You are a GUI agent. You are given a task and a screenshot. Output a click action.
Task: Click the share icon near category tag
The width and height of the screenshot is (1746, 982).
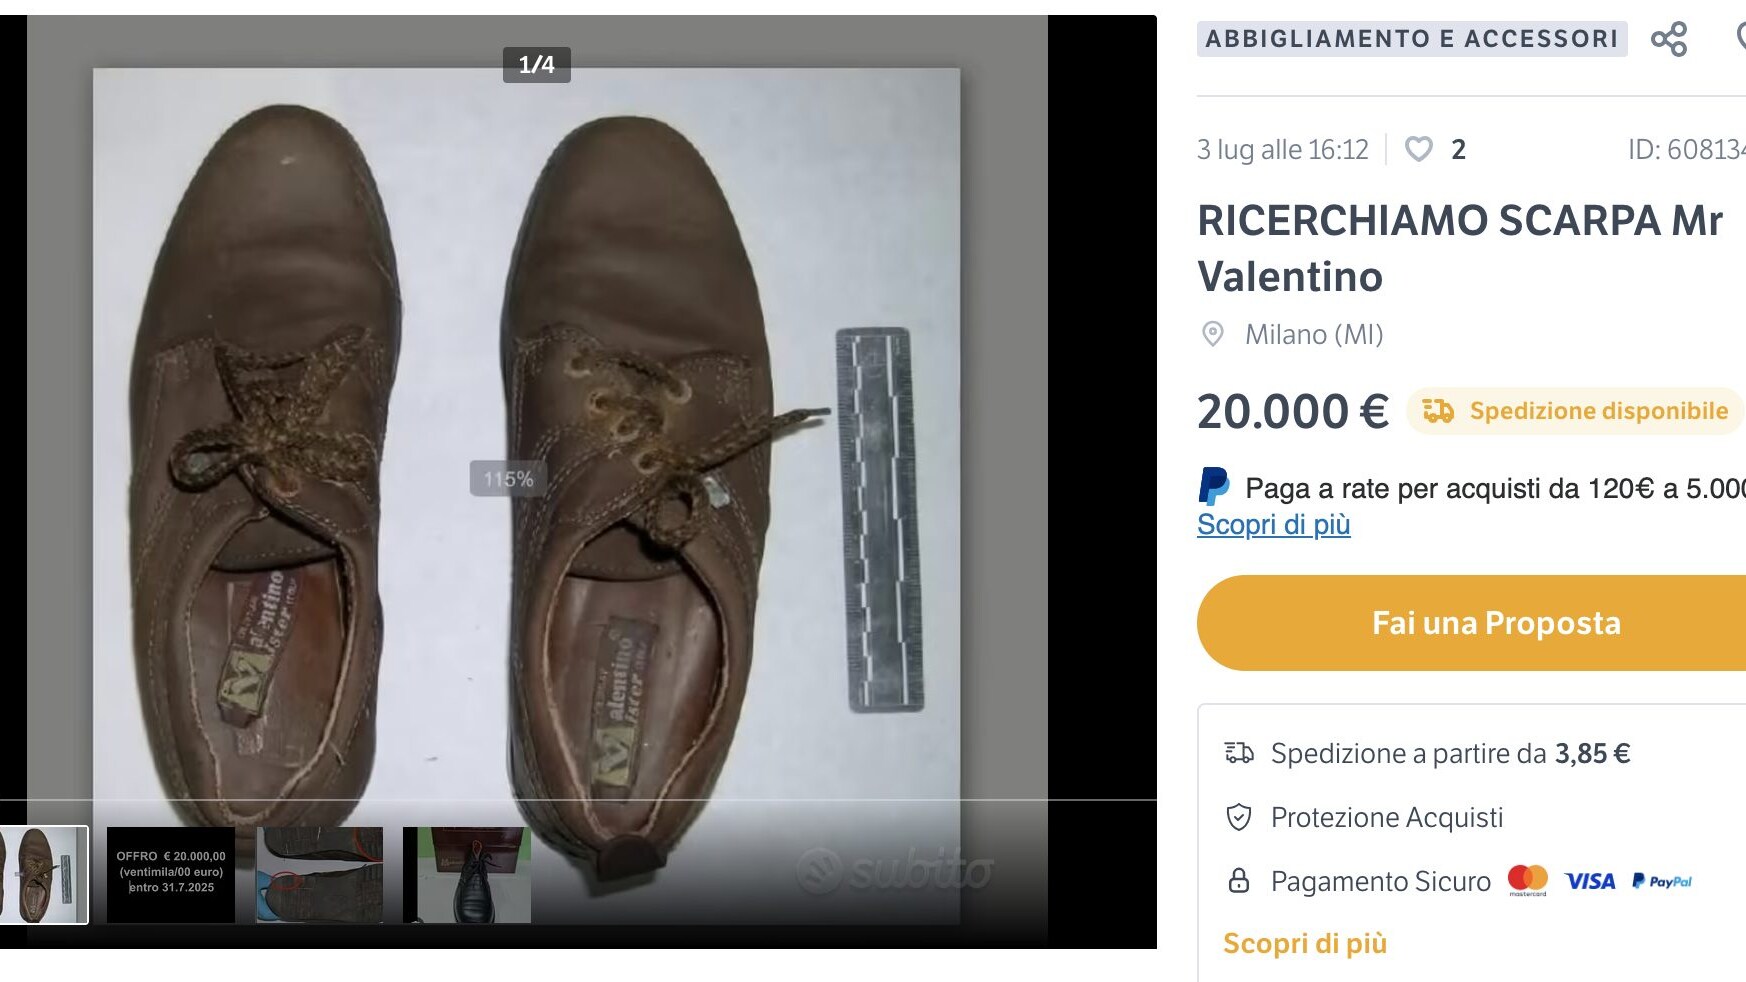(x=1669, y=40)
